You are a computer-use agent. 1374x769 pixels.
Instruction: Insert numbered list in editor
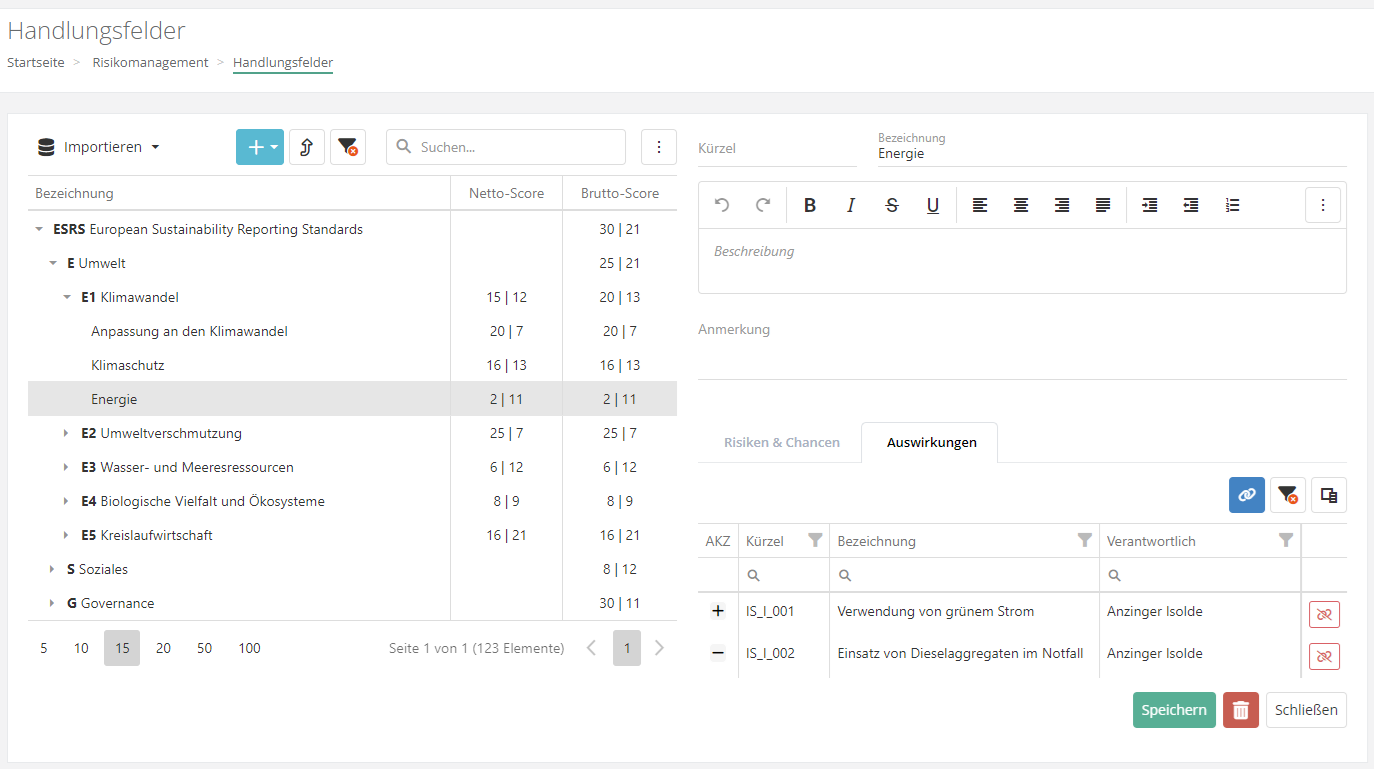pos(1232,205)
